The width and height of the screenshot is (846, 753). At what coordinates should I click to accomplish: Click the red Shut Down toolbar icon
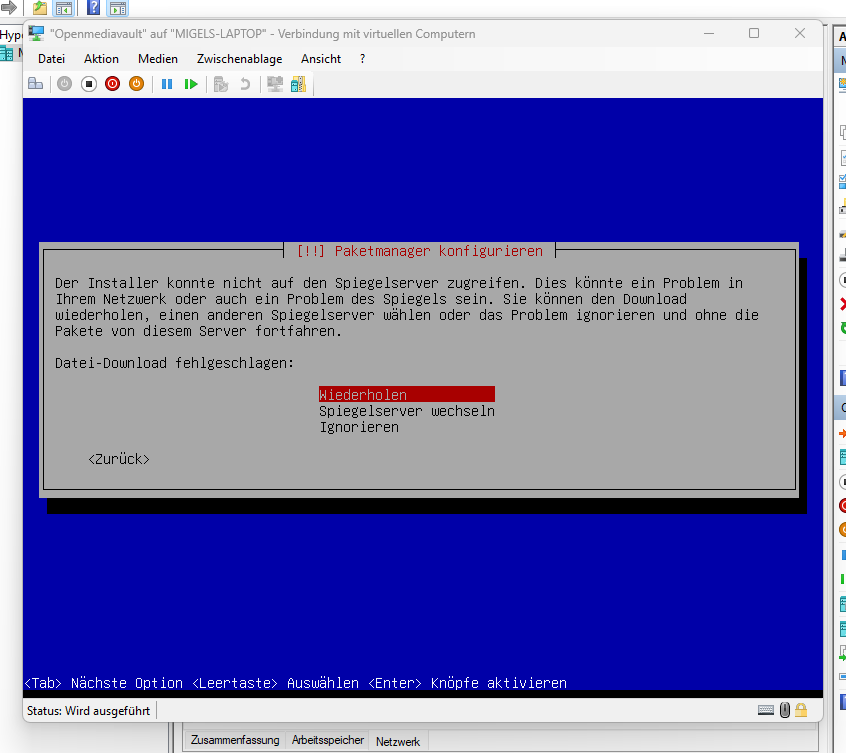(x=112, y=84)
